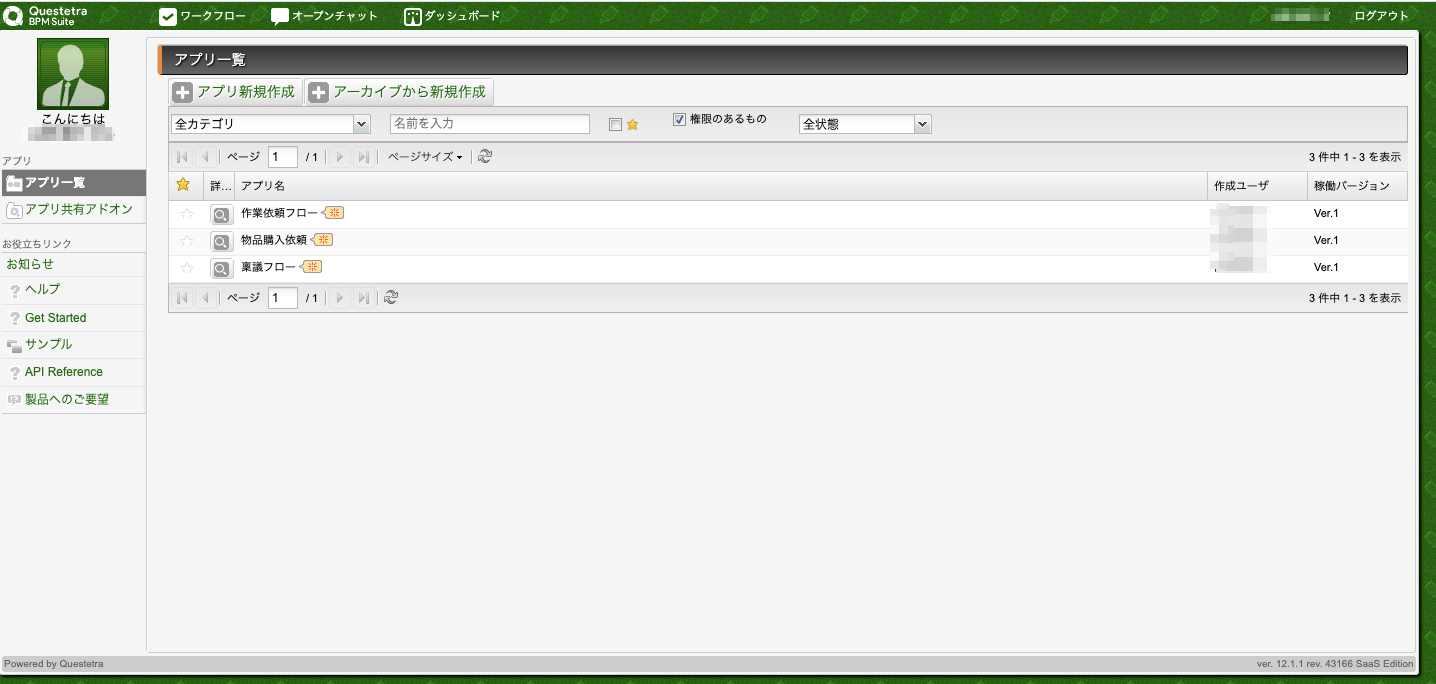
Task: Open details icon for 物品購入依頼
Action: point(221,241)
